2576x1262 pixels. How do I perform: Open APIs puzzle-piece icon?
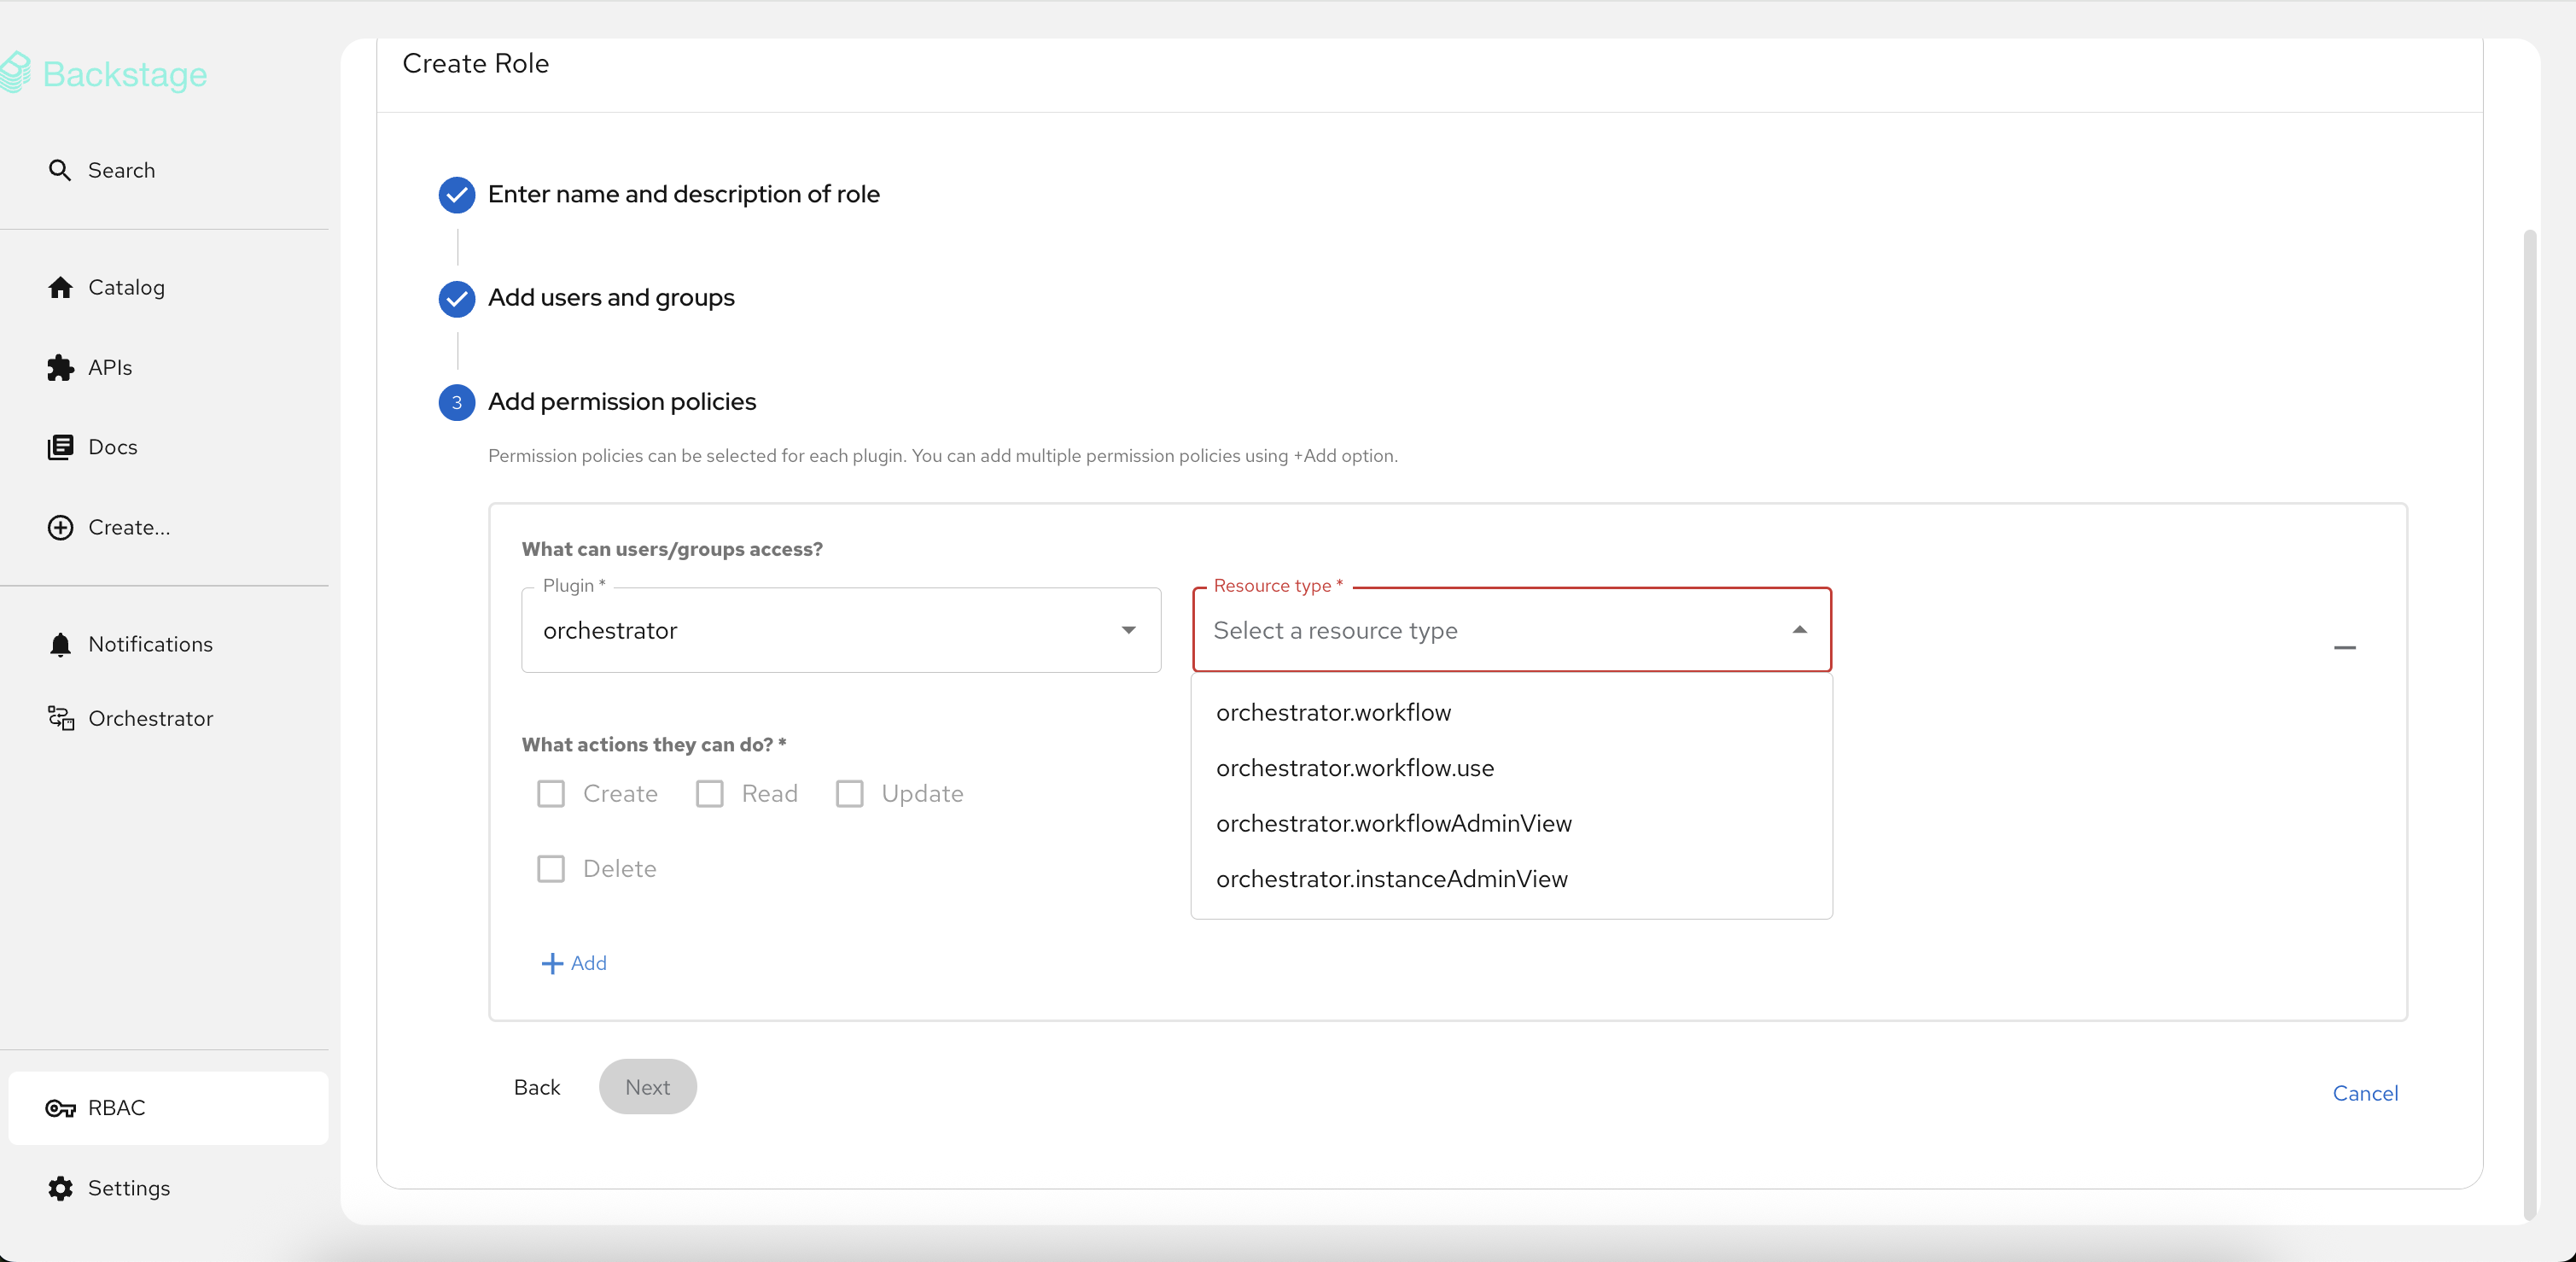pos(60,368)
